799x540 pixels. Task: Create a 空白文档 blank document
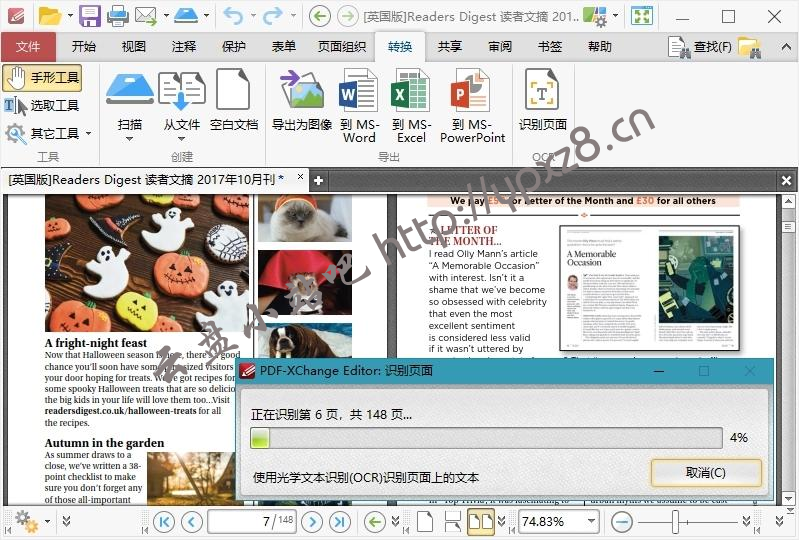(234, 100)
